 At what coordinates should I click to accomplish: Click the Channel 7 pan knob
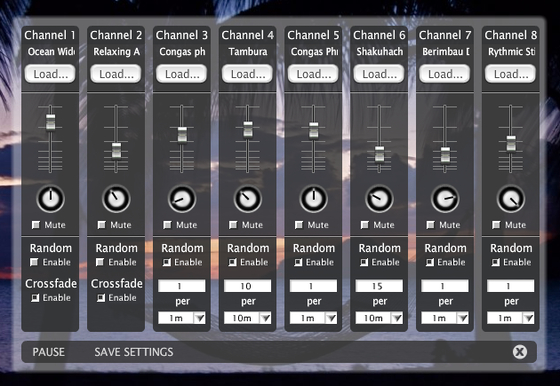click(445, 199)
